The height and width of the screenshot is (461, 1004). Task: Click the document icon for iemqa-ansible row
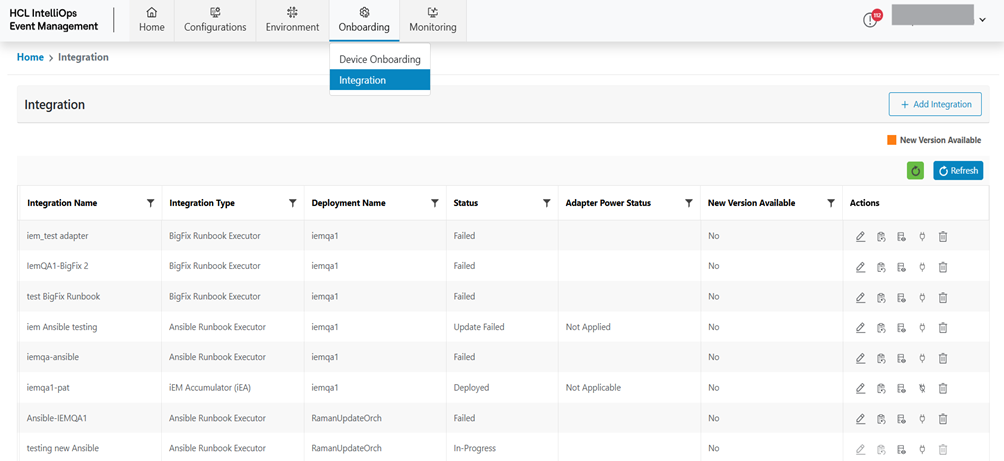(x=901, y=358)
